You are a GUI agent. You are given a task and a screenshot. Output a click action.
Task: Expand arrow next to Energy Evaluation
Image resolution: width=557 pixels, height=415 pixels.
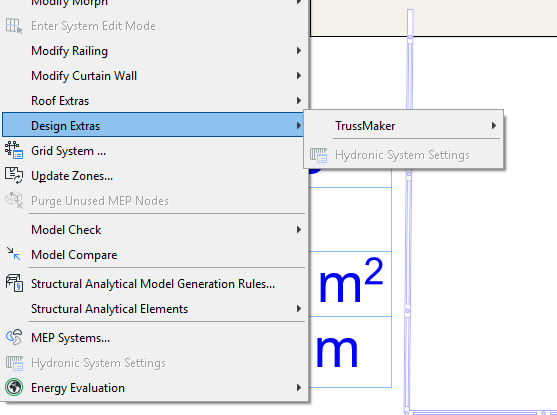(x=299, y=388)
